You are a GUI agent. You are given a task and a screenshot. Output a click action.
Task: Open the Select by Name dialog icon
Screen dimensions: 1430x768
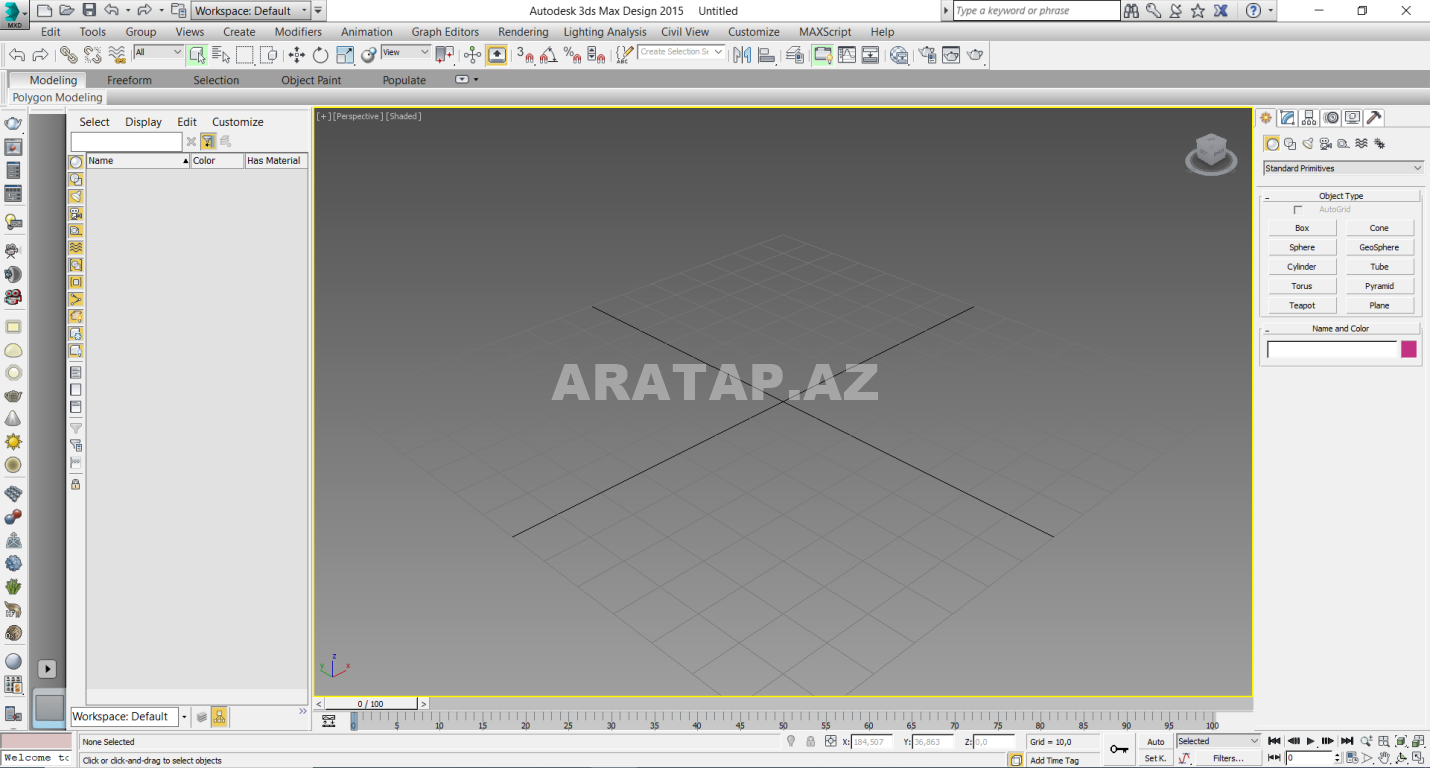click(x=221, y=55)
